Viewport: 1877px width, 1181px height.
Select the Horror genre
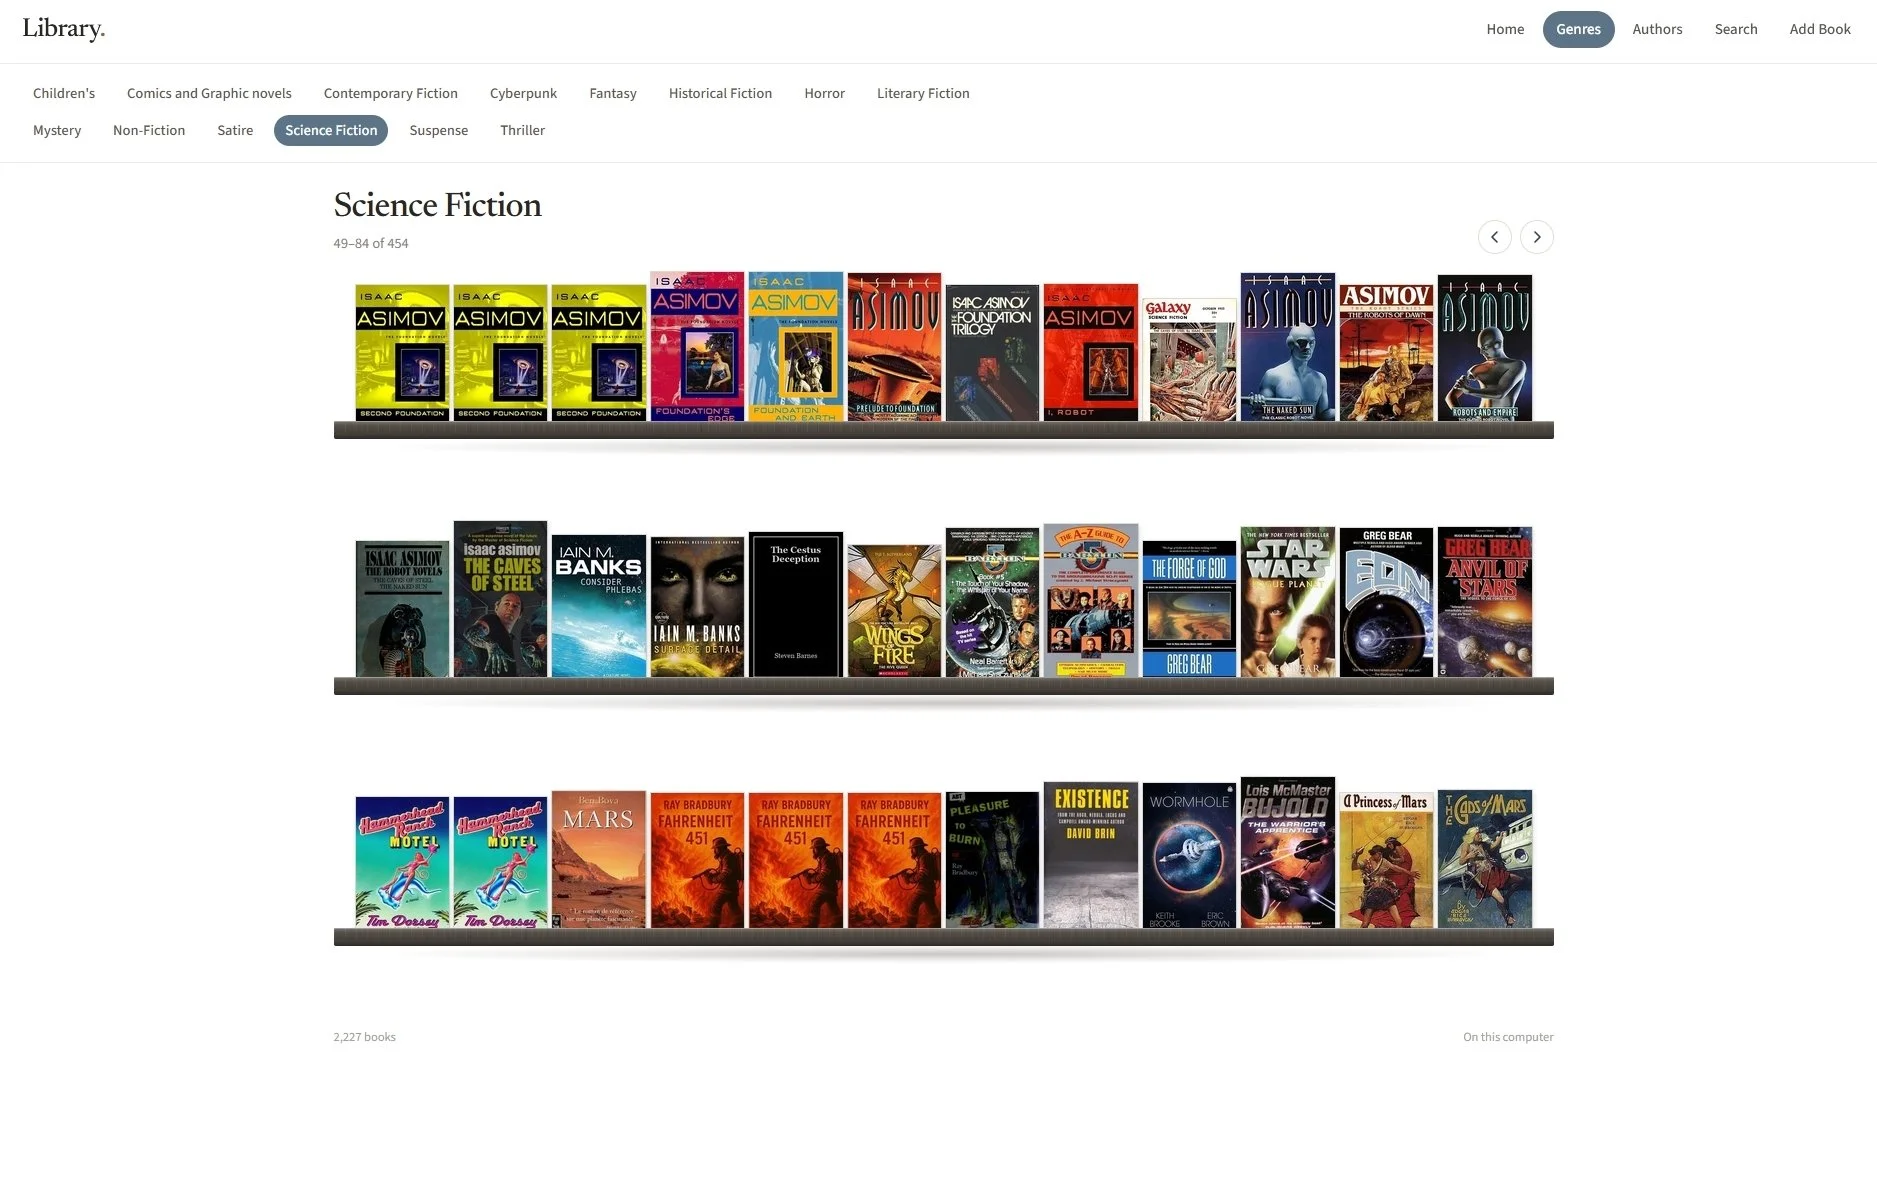pyautogui.click(x=824, y=93)
